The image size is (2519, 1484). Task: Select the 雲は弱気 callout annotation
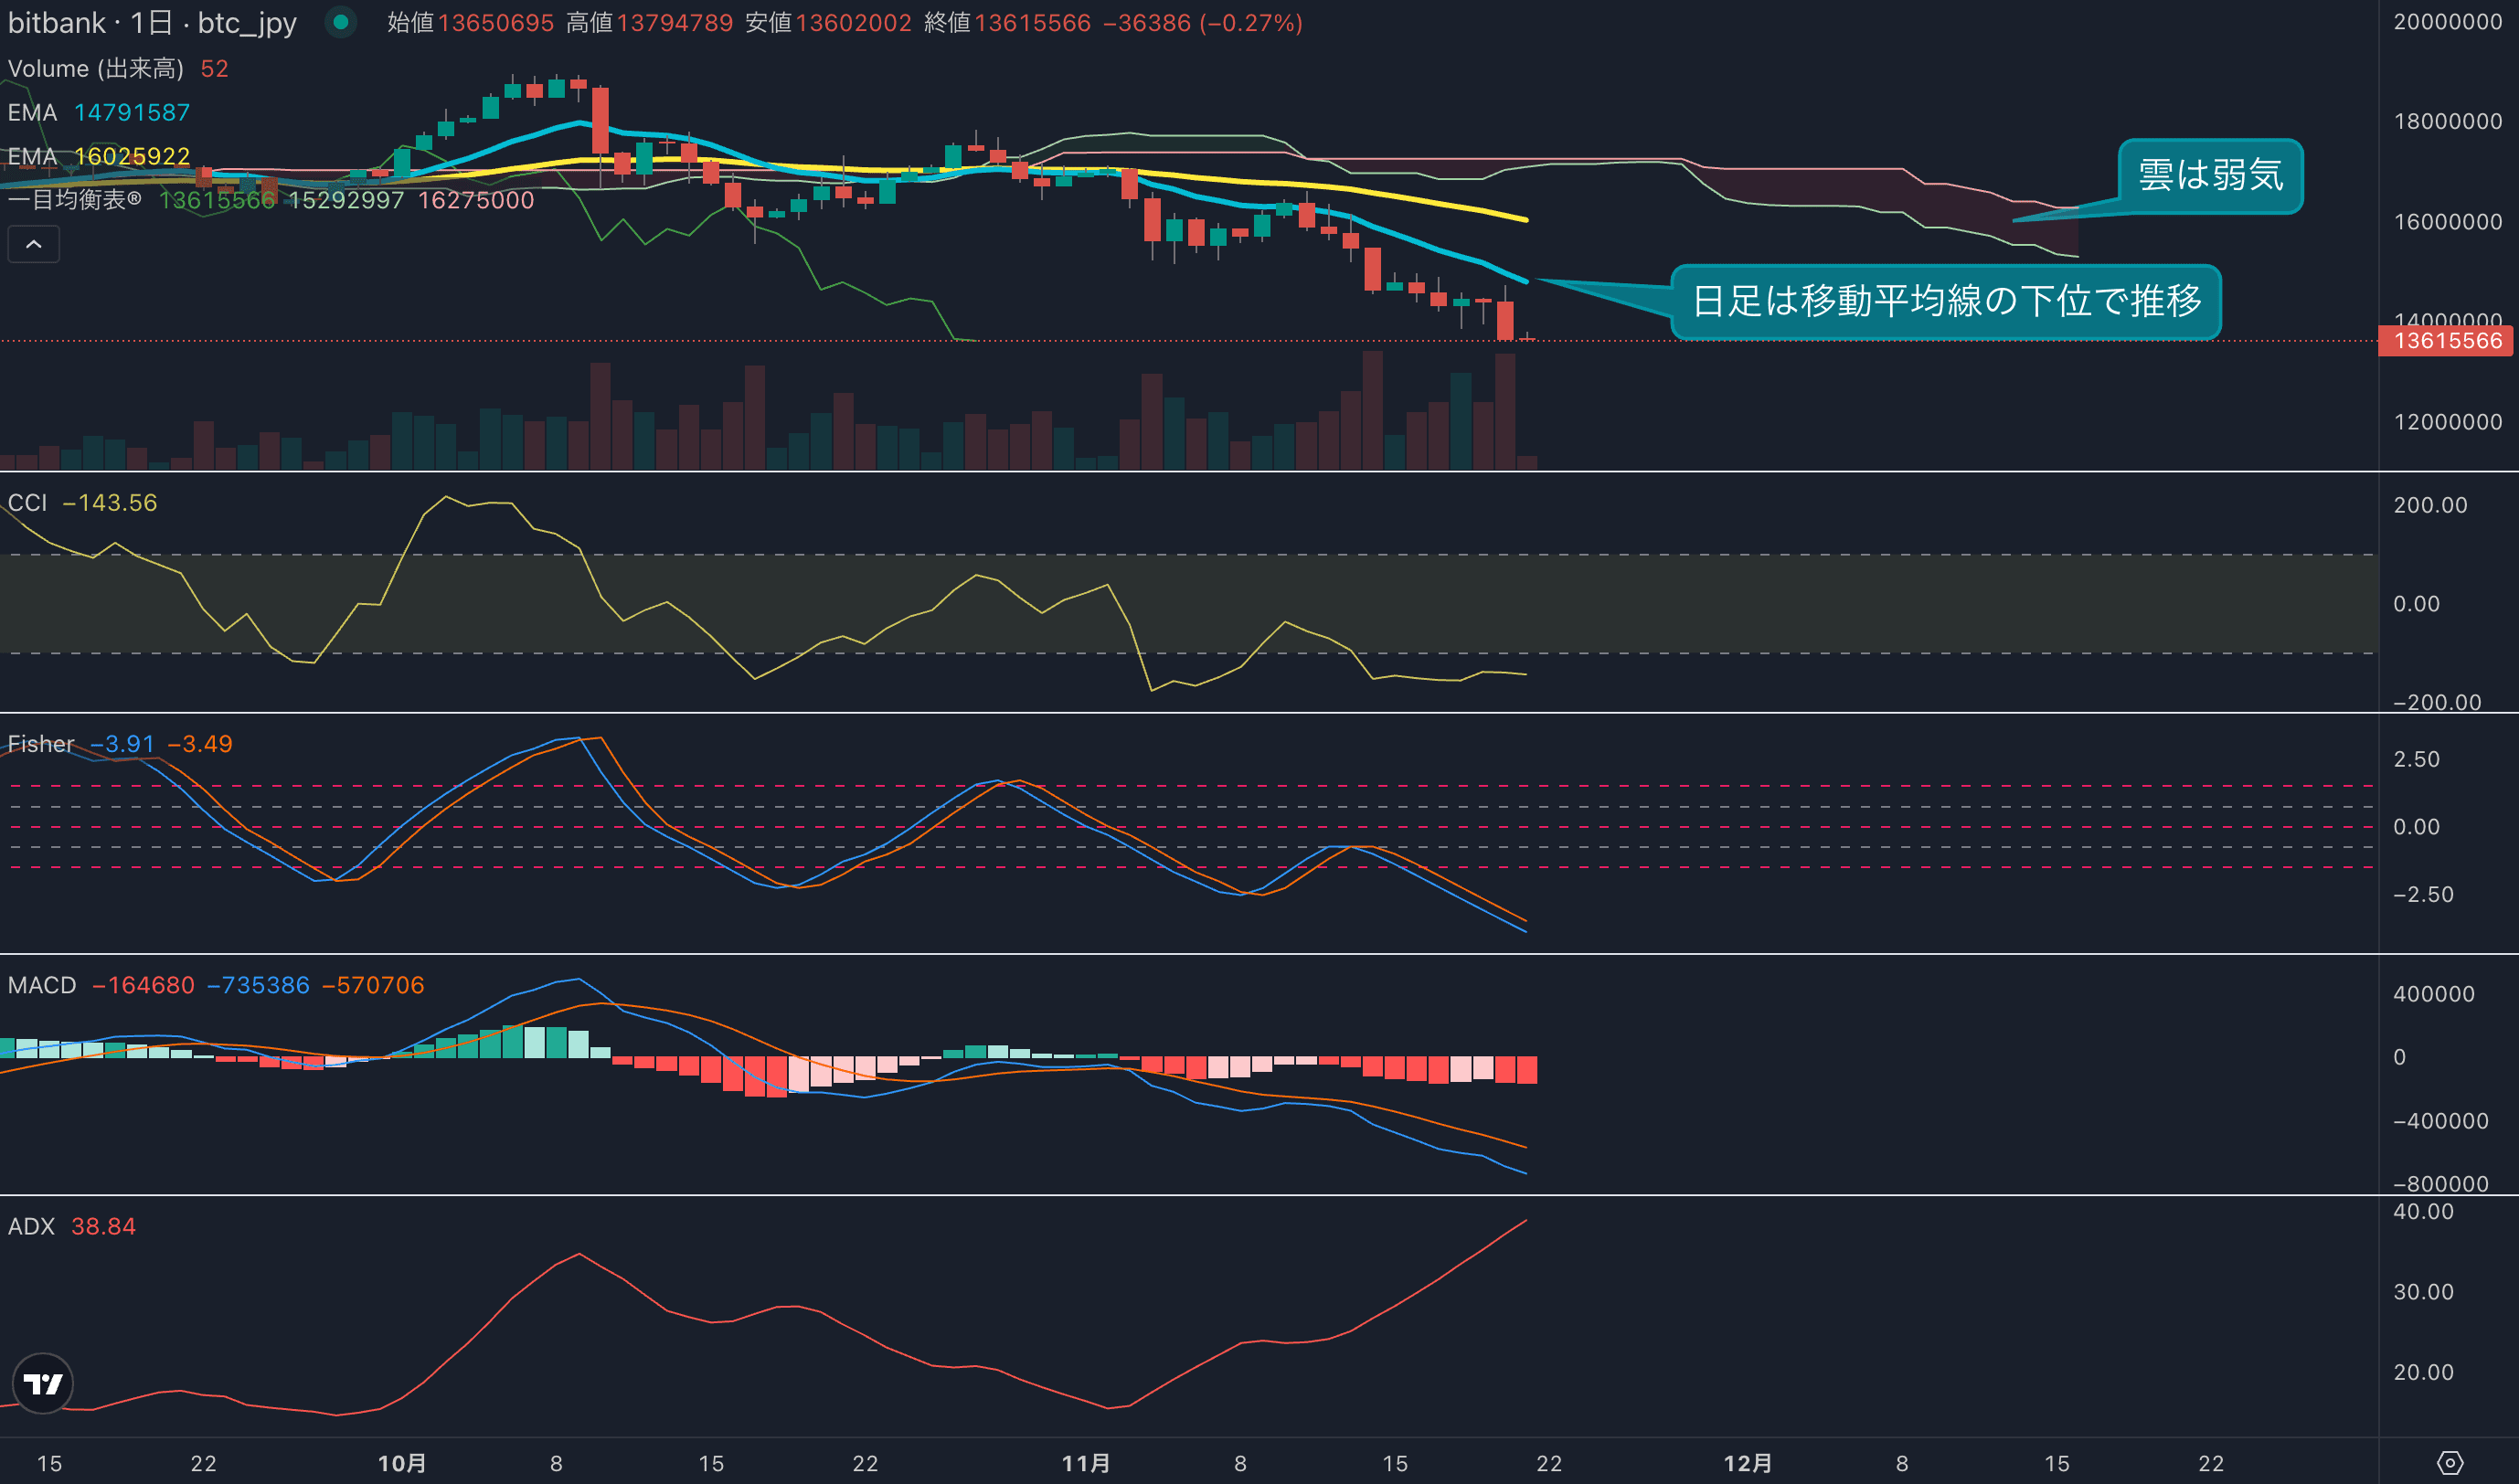[2210, 176]
